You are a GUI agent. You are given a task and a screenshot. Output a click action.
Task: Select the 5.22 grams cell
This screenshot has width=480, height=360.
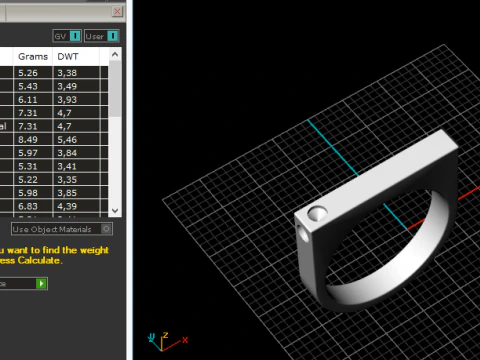click(x=33, y=180)
